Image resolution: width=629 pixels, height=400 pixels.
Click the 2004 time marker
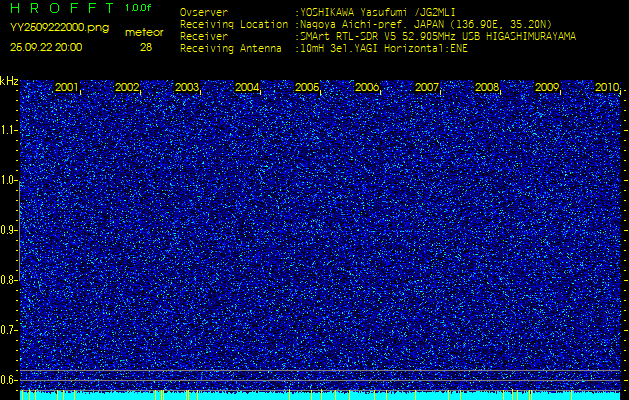(x=247, y=87)
